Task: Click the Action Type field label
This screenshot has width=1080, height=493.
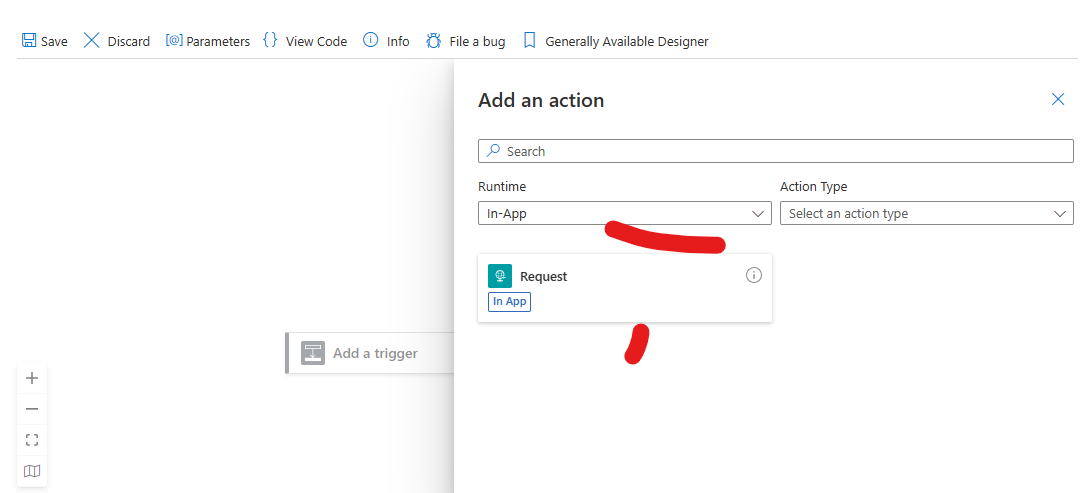Action: (x=813, y=187)
